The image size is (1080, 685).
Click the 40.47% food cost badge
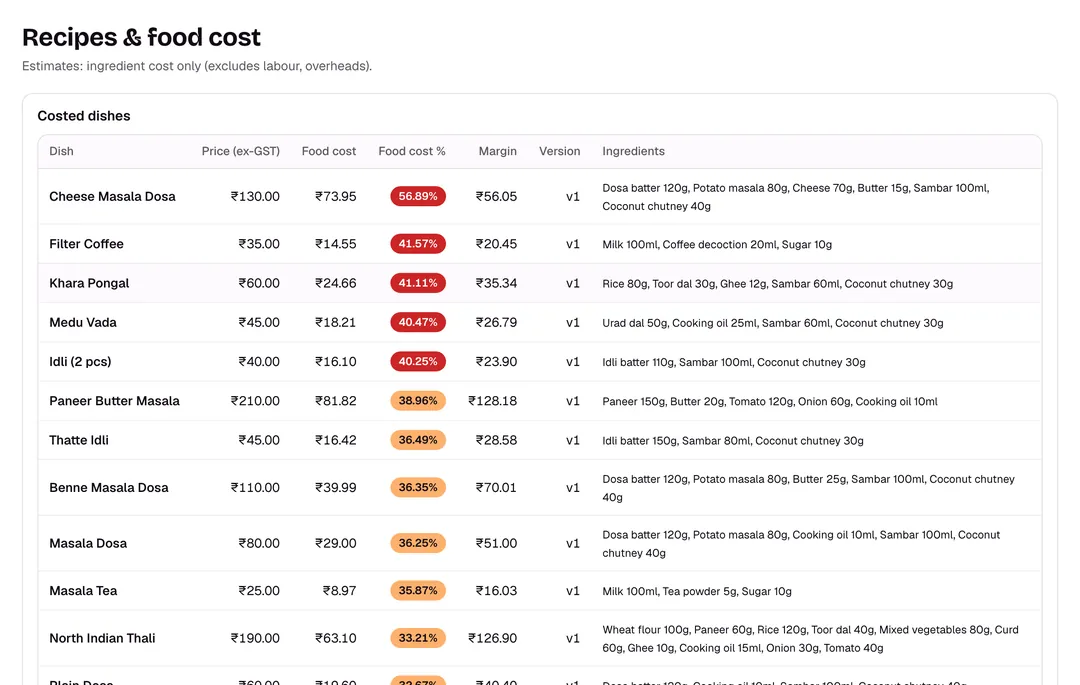(x=418, y=323)
